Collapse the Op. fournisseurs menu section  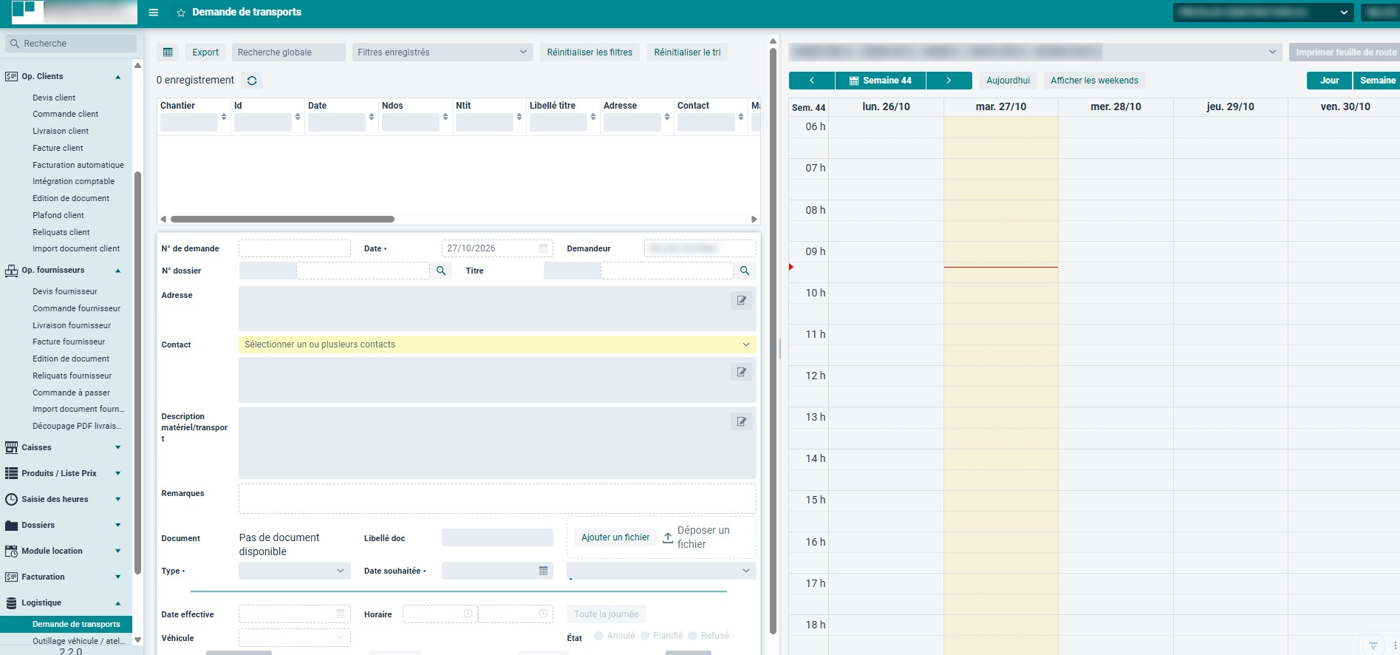(x=118, y=271)
